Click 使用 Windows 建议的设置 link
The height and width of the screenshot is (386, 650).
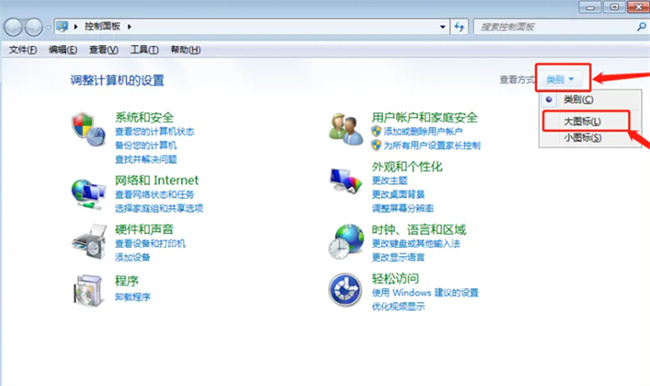point(425,293)
